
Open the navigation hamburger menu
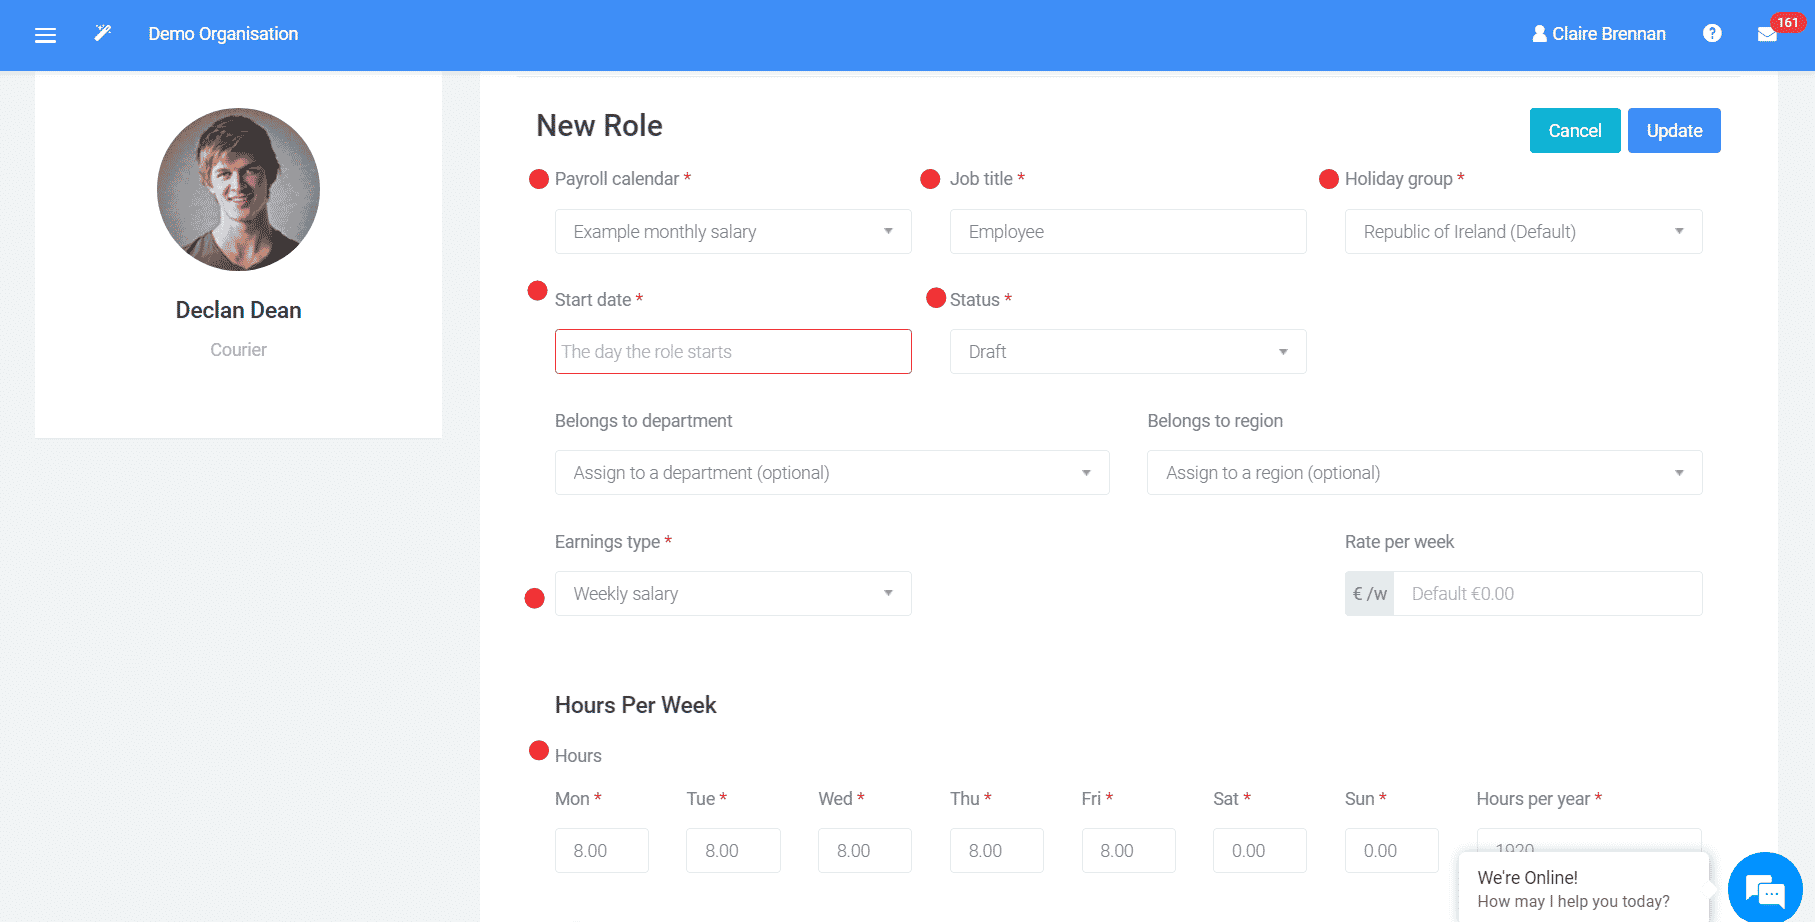pos(45,34)
